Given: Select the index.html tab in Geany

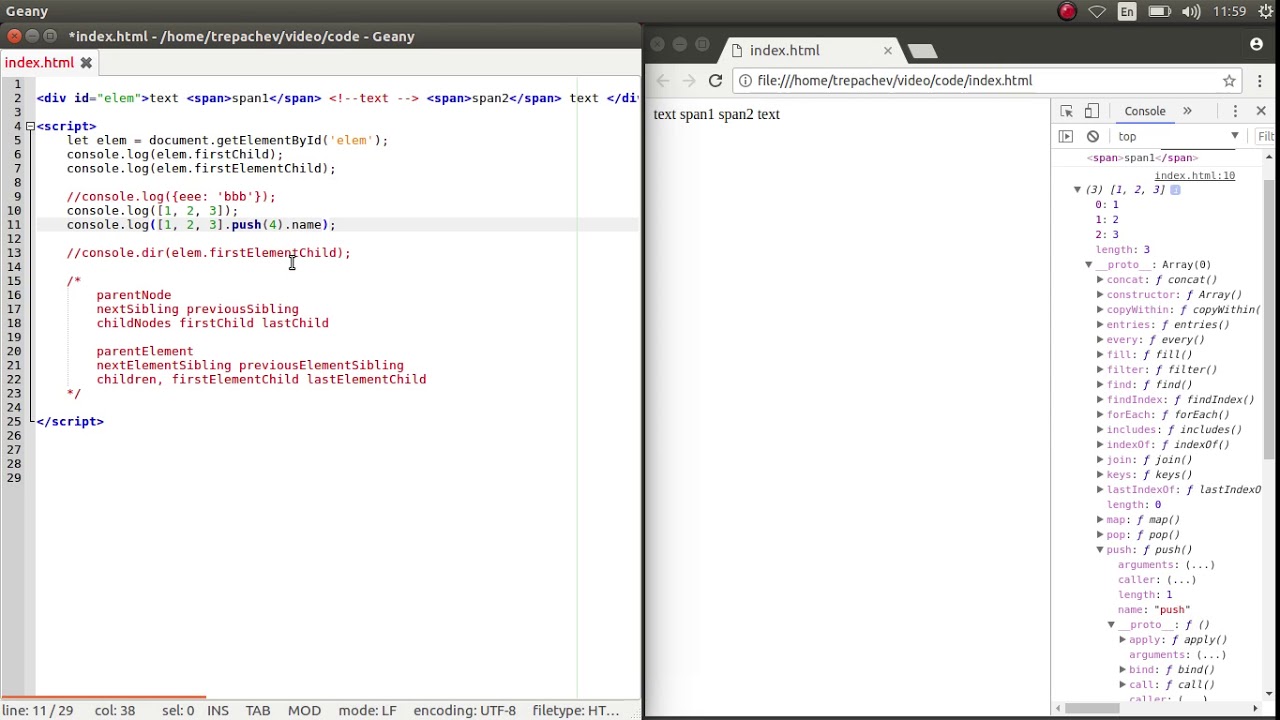Looking at the screenshot, I should pos(39,63).
